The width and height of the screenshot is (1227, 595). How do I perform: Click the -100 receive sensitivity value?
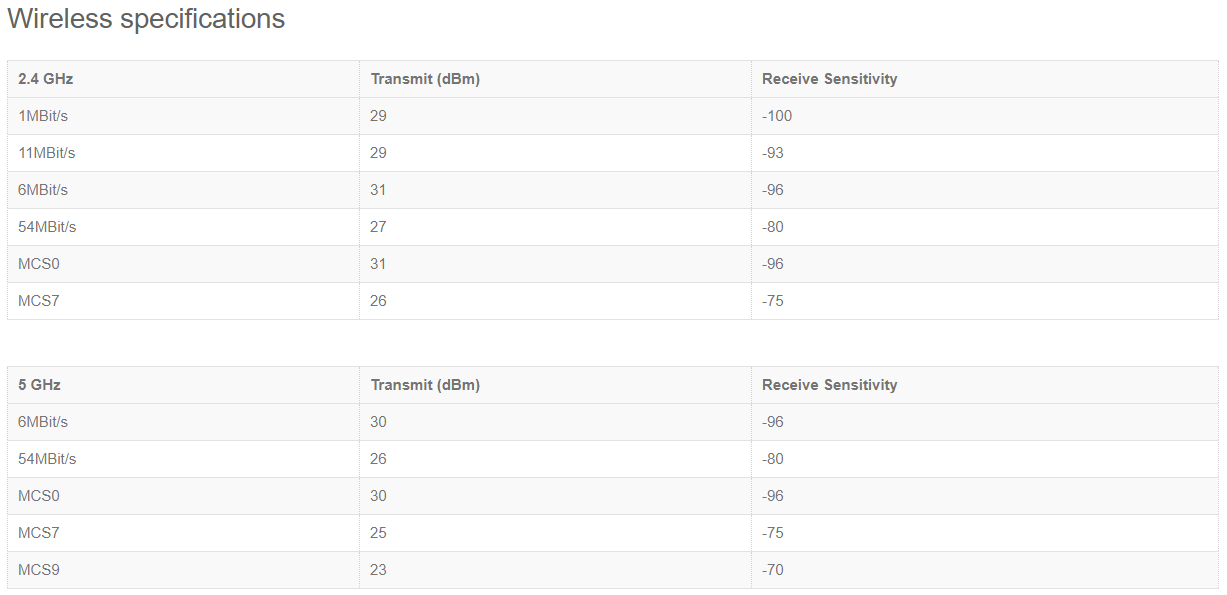click(x=777, y=116)
